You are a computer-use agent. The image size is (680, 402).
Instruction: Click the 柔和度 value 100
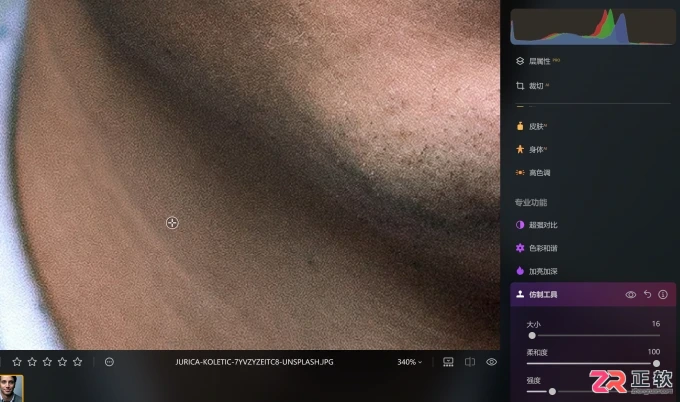(654, 352)
